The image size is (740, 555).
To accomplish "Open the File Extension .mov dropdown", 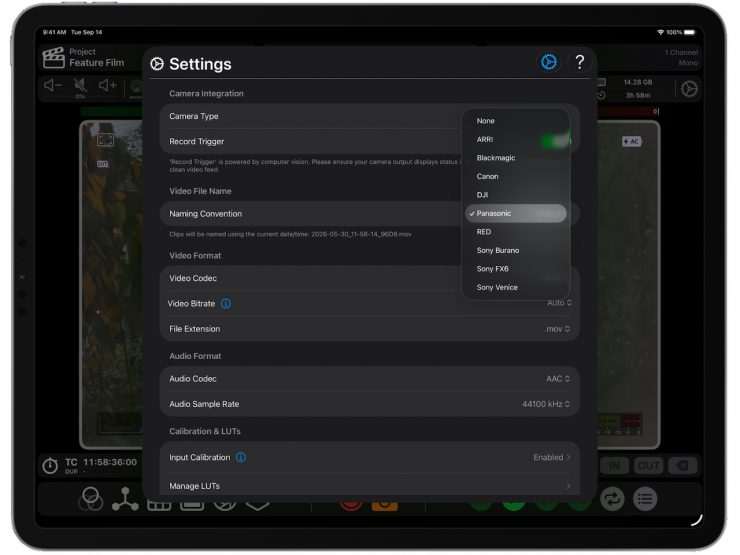I will [557, 329].
